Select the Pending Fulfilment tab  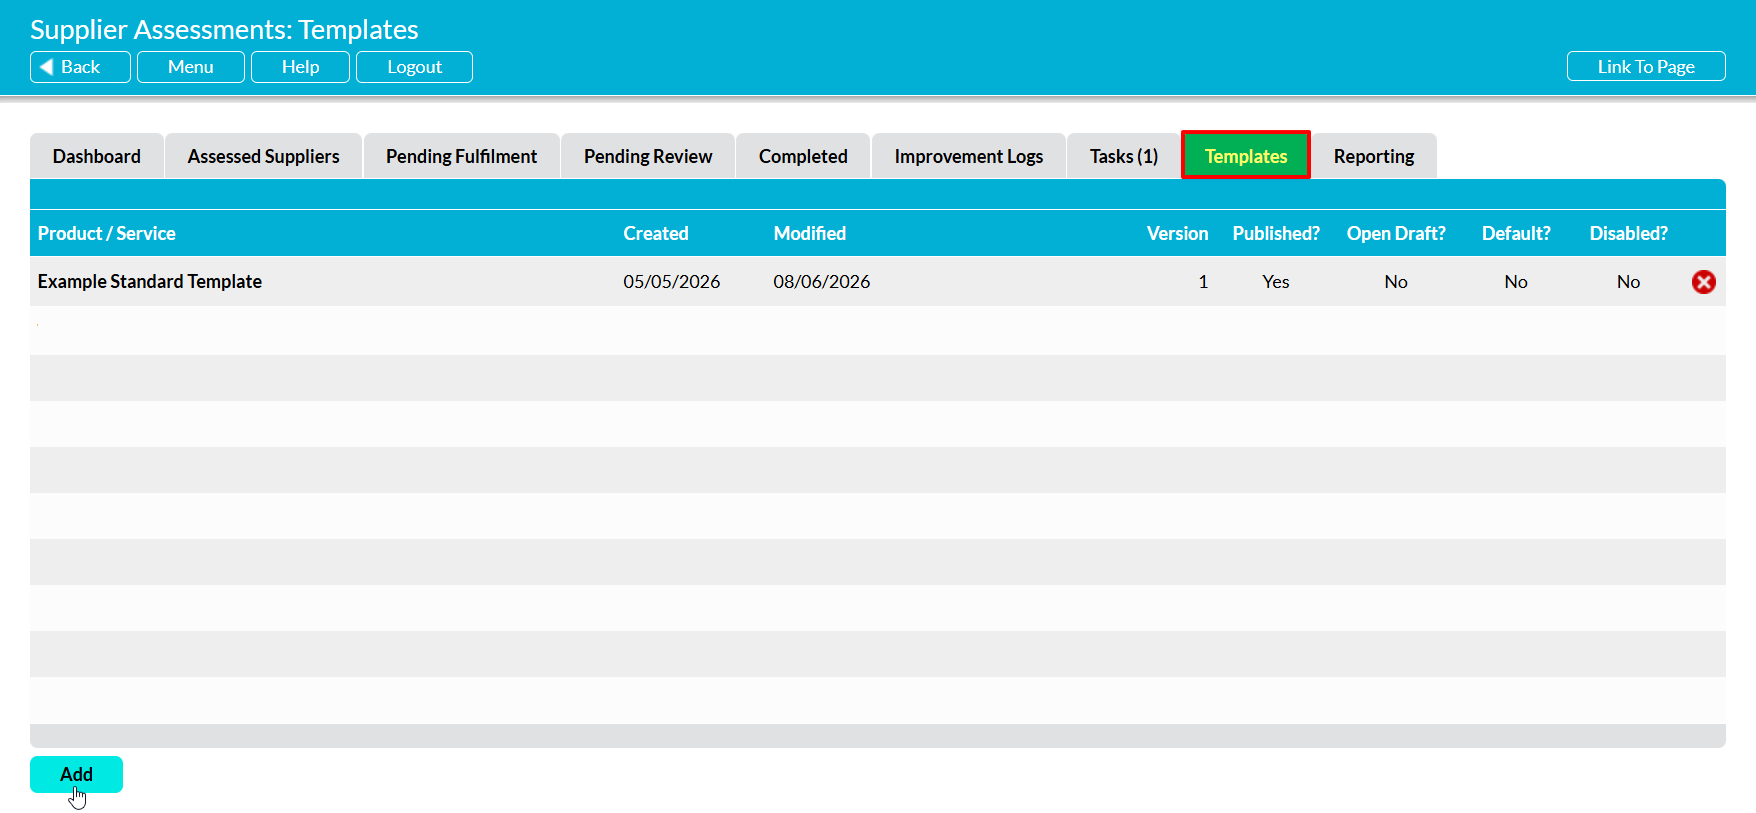click(x=461, y=156)
